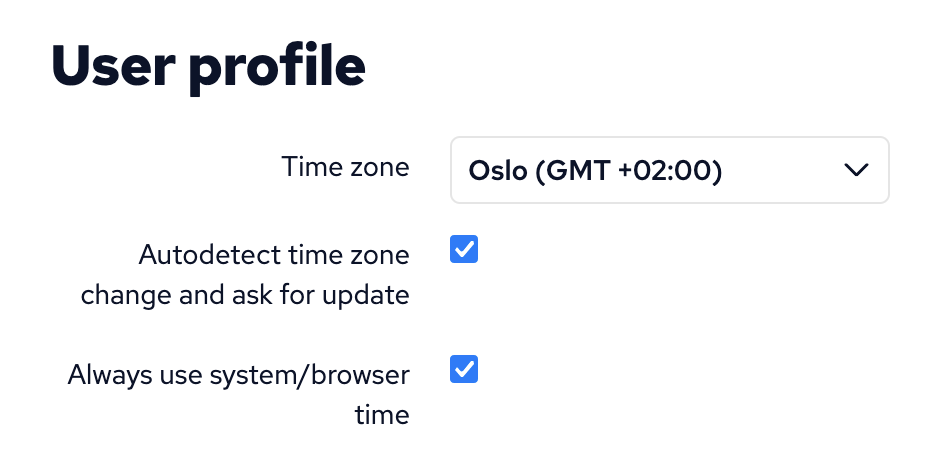Select the Oslo (GMT +02:00) value text
Screen dimensions: 952x472
[x=595, y=171]
